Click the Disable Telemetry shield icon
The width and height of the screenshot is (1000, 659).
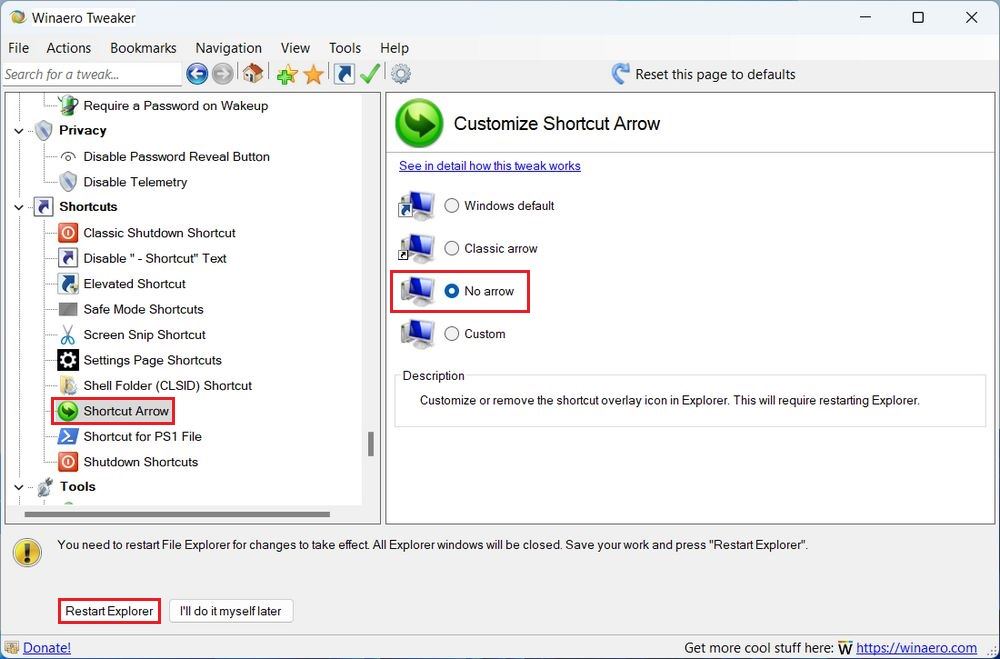(68, 182)
